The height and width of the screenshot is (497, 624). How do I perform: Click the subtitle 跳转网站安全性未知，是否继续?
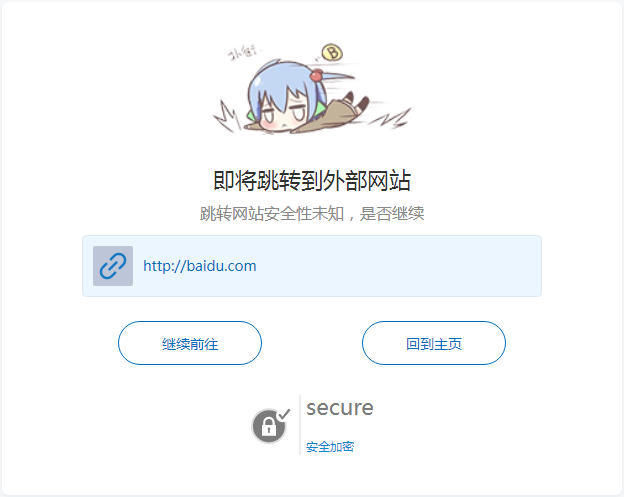click(312, 214)
